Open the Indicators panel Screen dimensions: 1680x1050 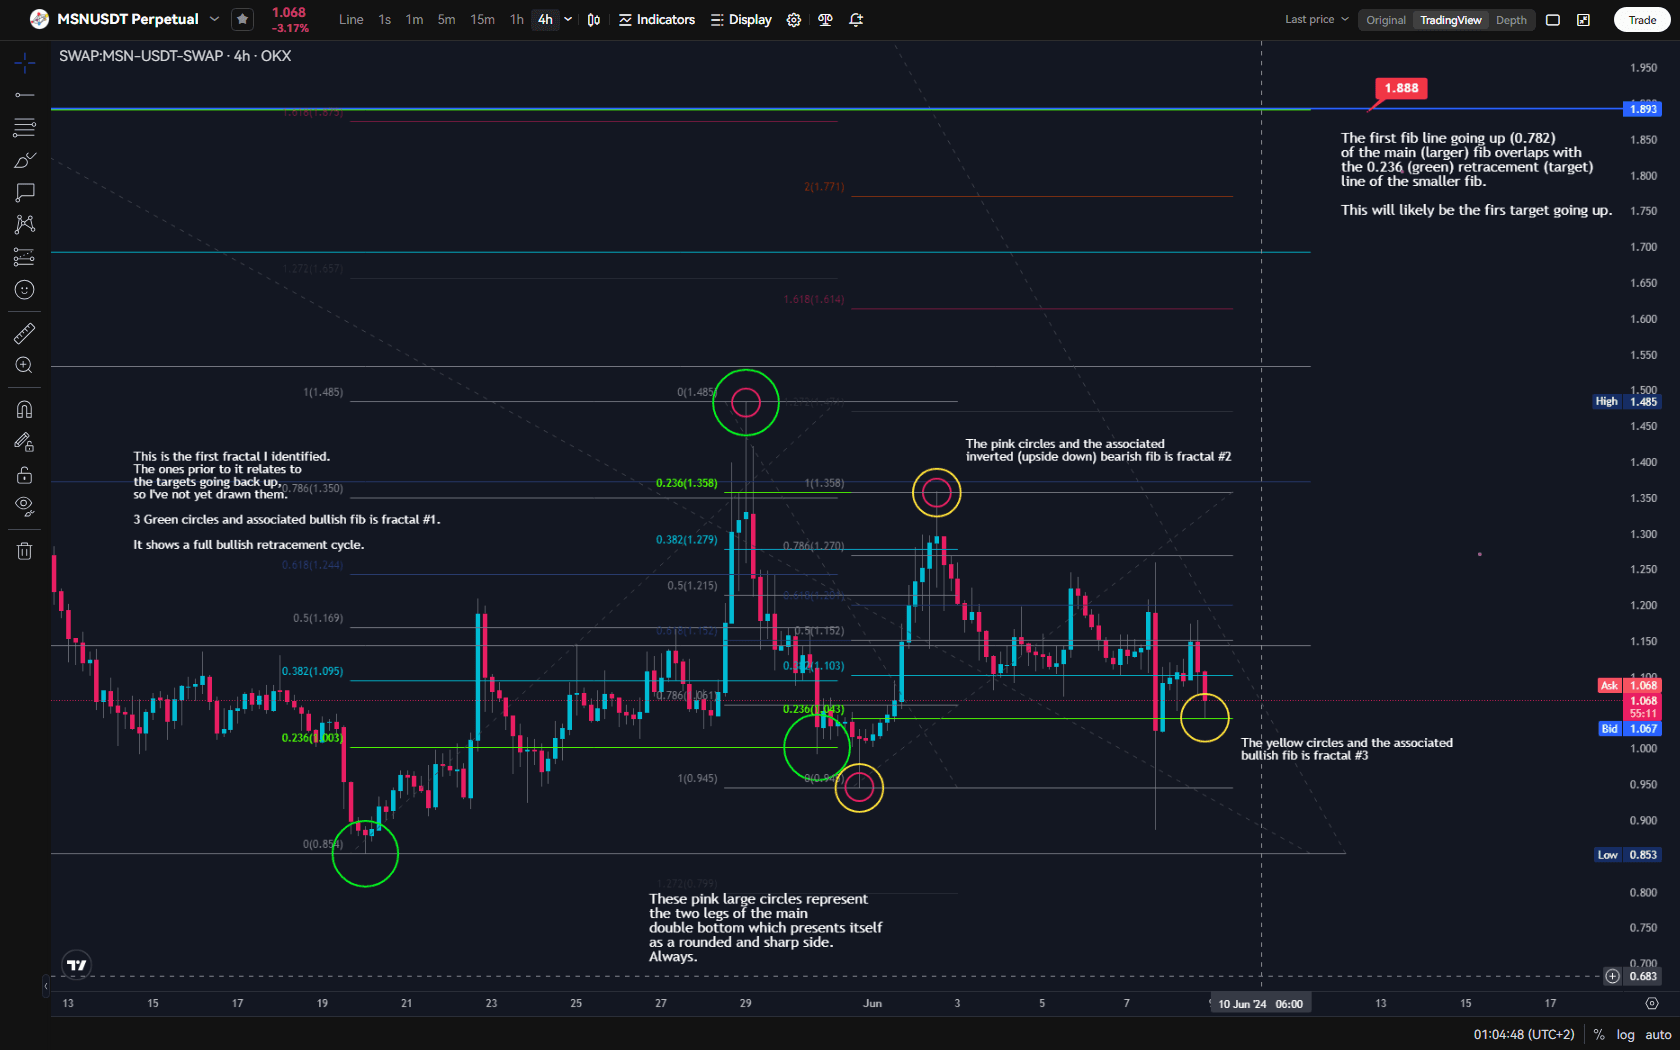click(x=657, y=20)
